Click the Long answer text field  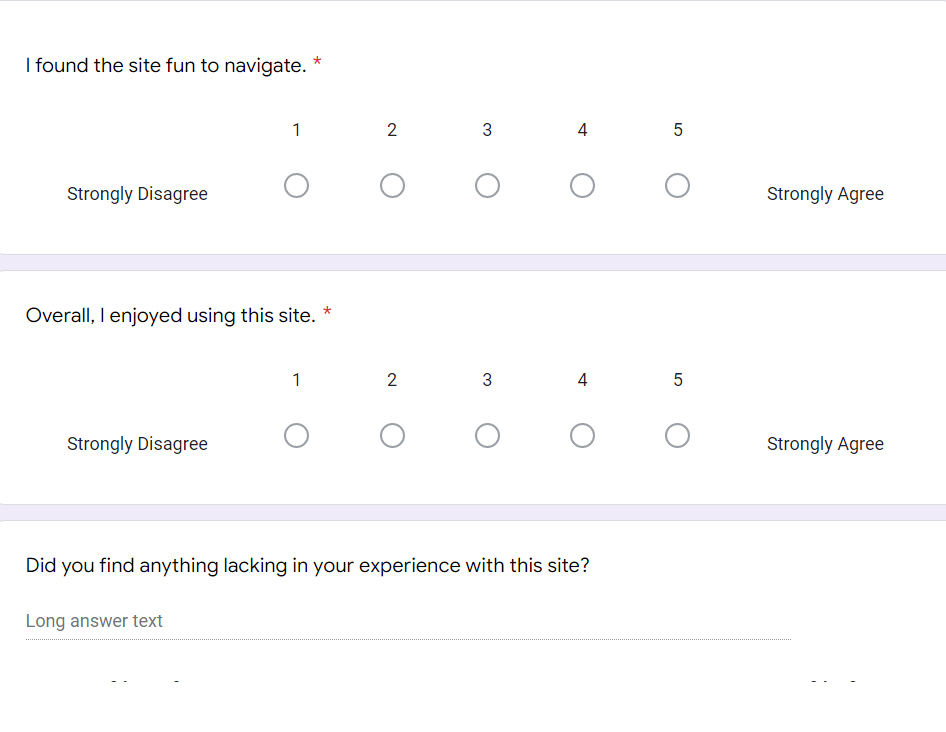coord(408,622)
